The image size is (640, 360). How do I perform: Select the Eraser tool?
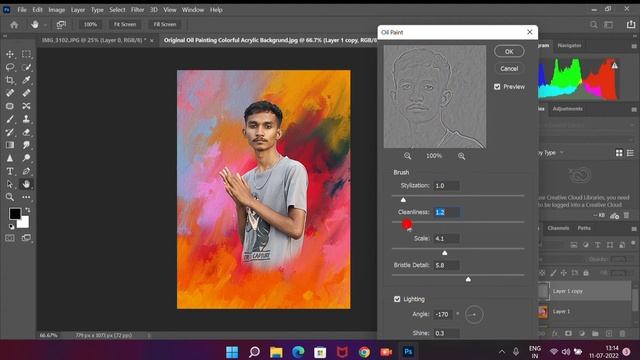26,132
